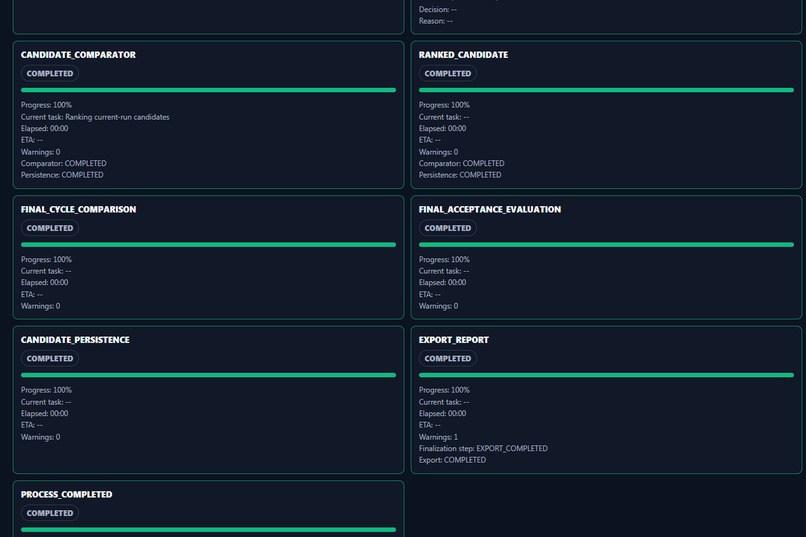Select 'Current task: Ranking current-run candidates' text
Image resolution: width=806 pixels, height=537 pixels.
click(x=95, y=117)
